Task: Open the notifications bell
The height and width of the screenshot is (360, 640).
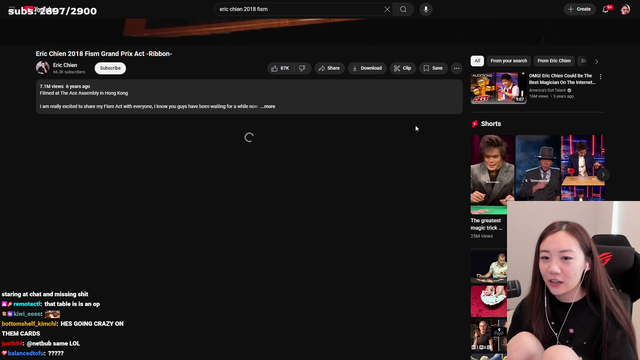Action: 606,9
